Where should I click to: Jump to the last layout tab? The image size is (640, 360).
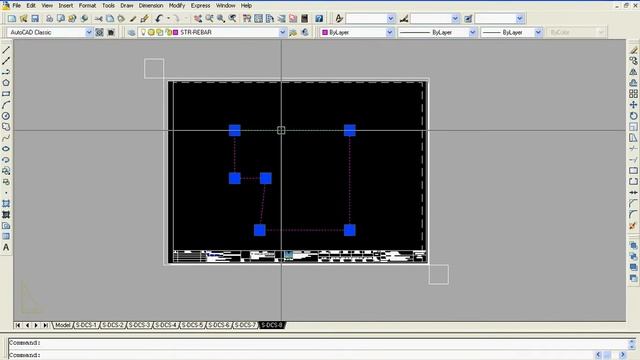pyautogui.click(x=46, y=325)
